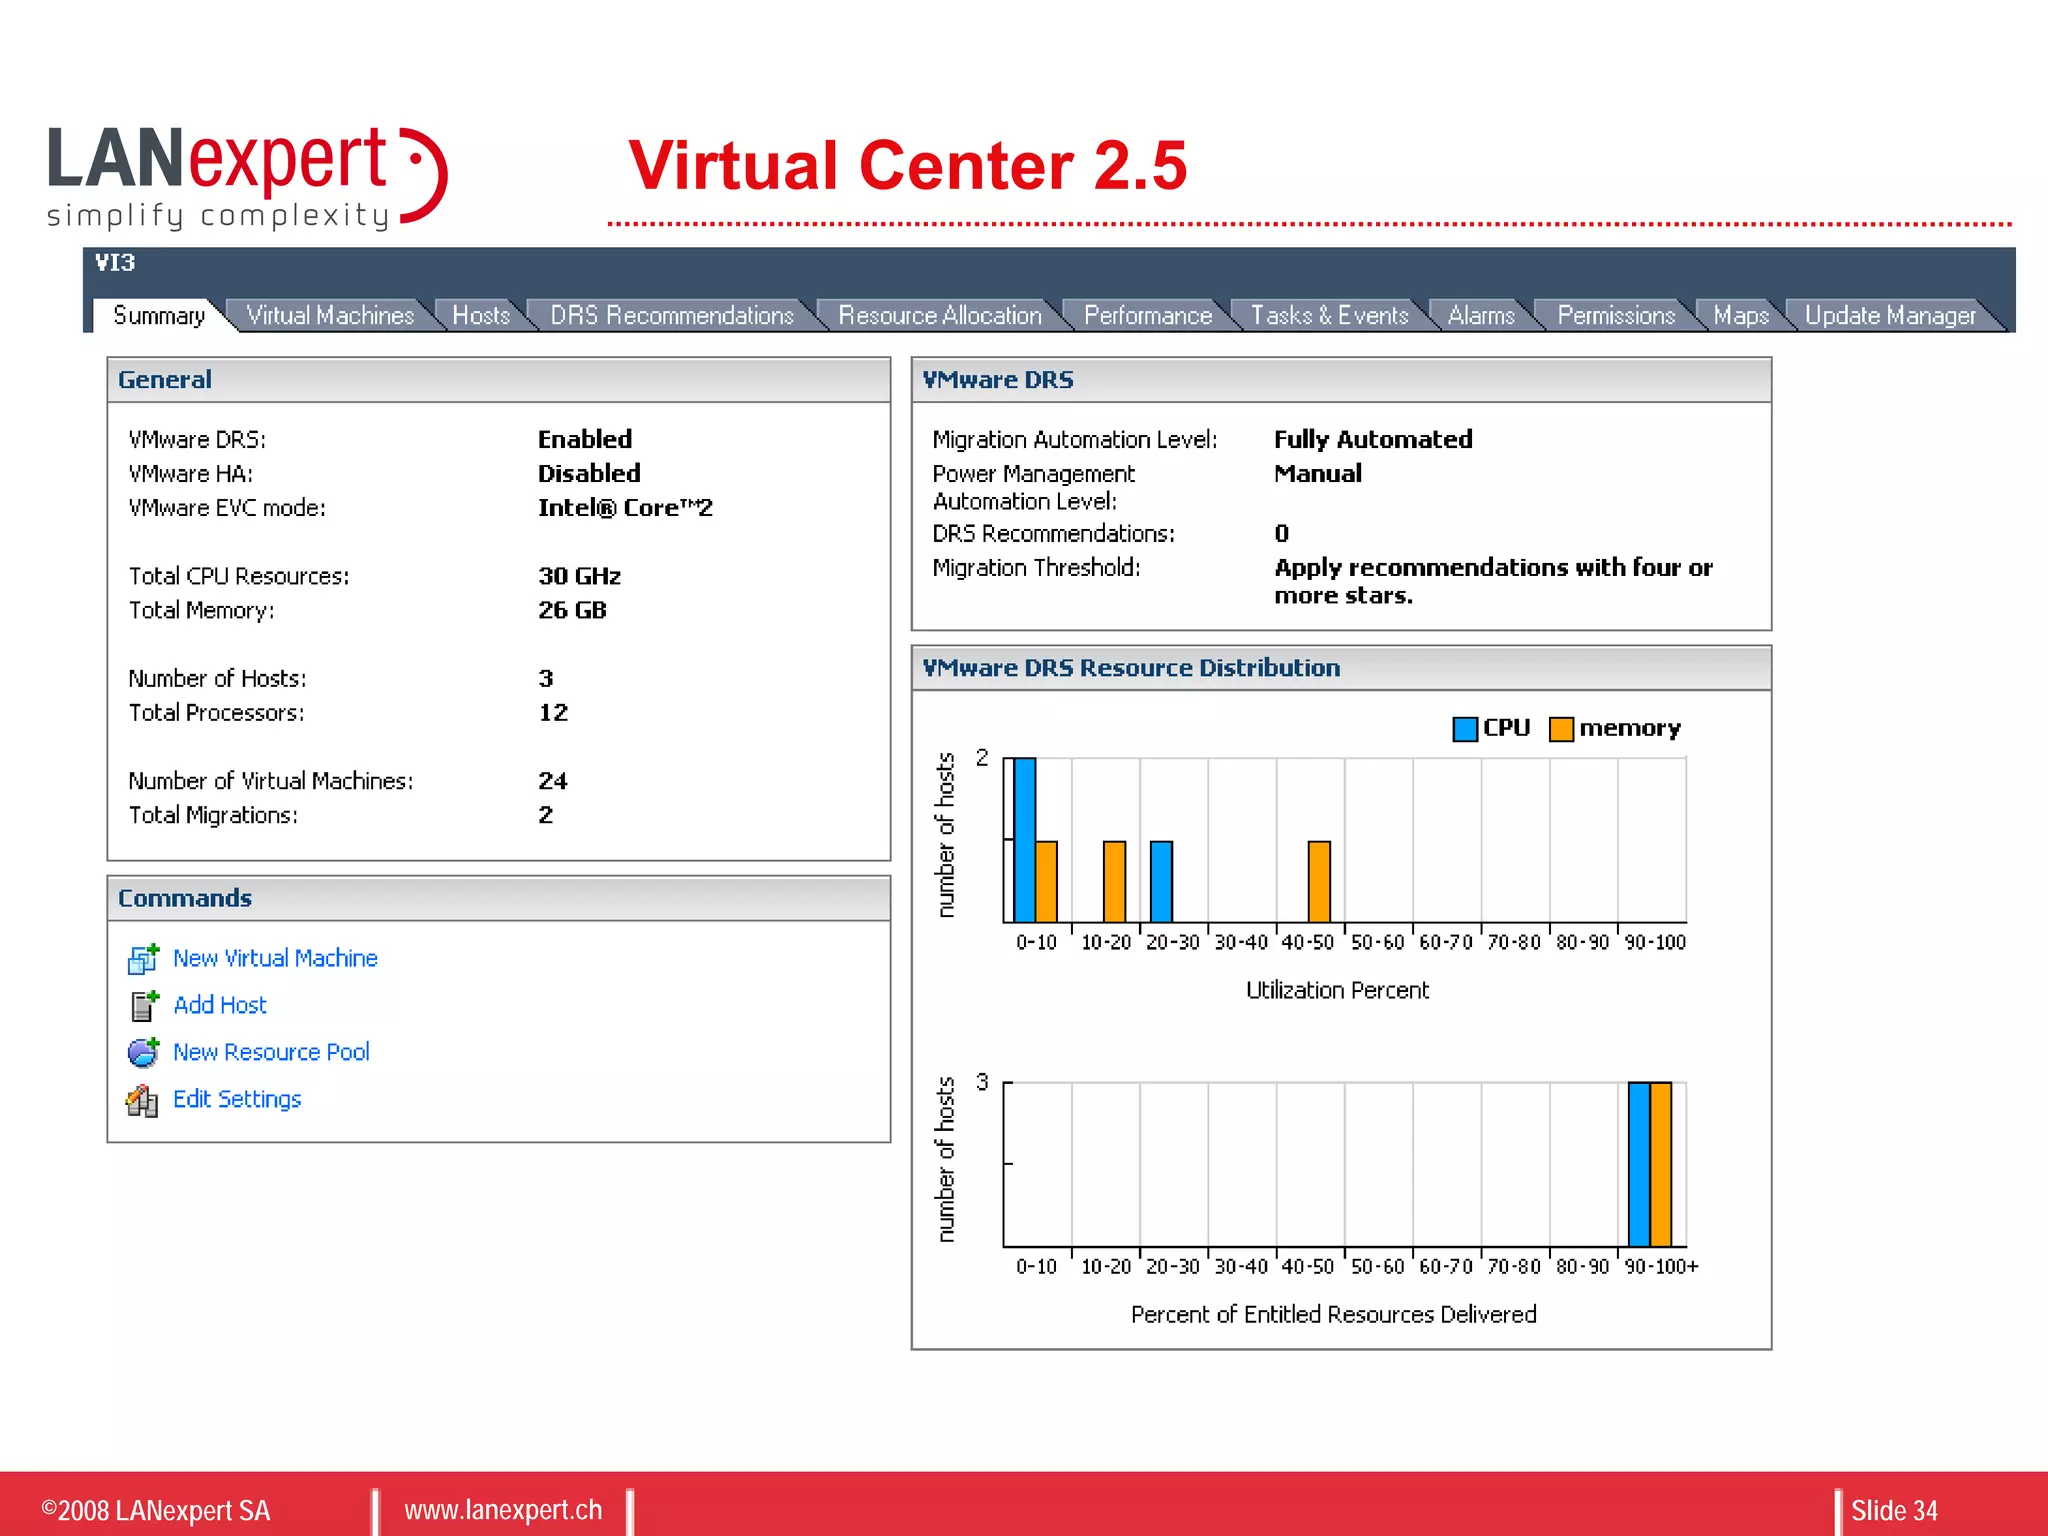Click the 'Slide 34' footer text
This screenshot has width=2048, height=1536.
(1894, 1510)
